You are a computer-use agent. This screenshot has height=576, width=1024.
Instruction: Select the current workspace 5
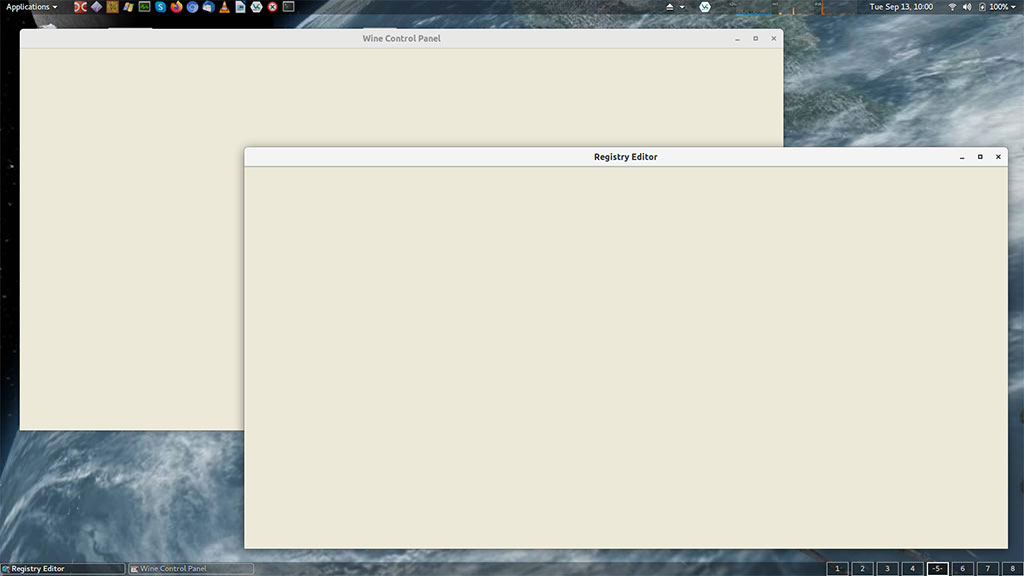(x=938, y=569)
